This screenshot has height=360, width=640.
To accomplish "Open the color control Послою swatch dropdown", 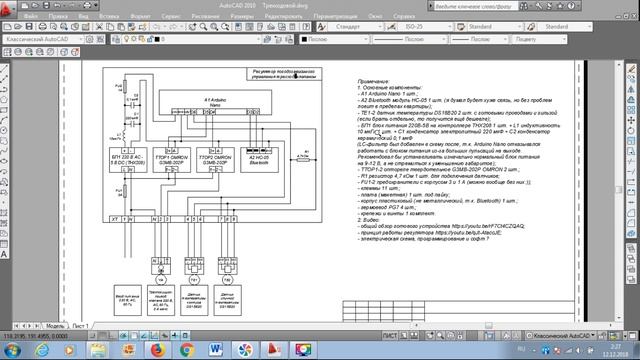I will pyautogui.click(x=365, y=39).
